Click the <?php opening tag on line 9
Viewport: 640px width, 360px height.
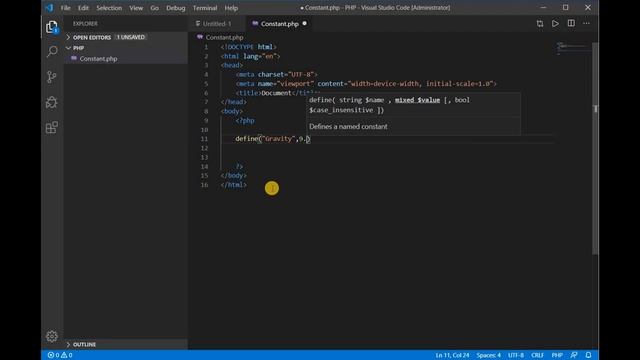[245, 121]
